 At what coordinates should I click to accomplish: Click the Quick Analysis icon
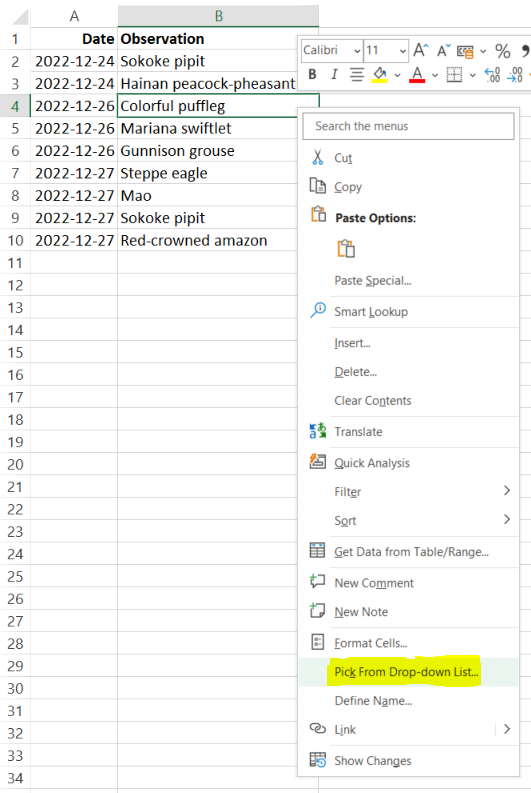[318, 461]
